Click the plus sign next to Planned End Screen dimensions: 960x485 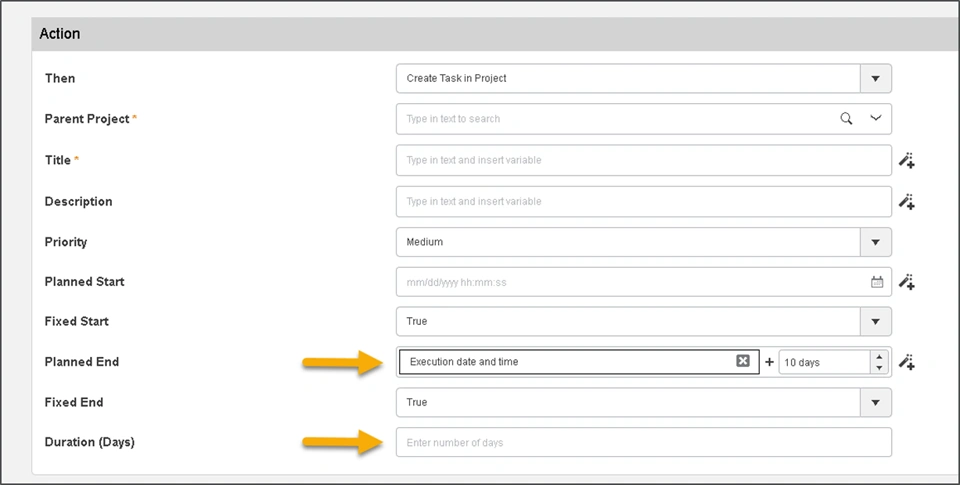click(x=769, y=362)
